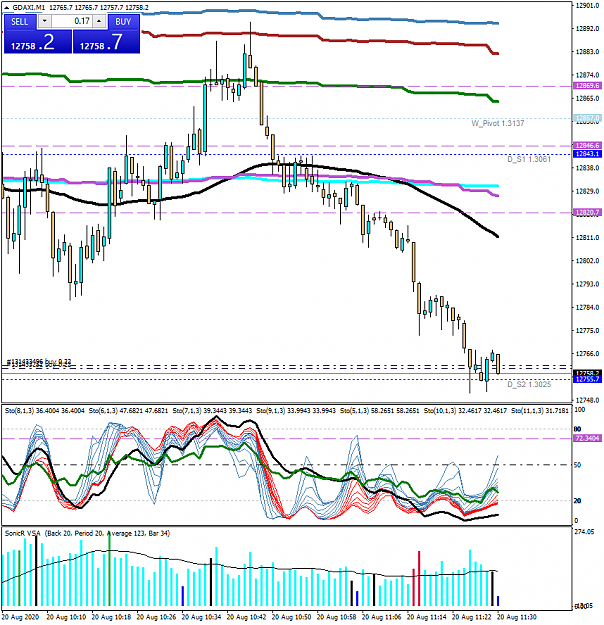
Task: Select the D_S1 1.3061 label
Action: point(529,159)
